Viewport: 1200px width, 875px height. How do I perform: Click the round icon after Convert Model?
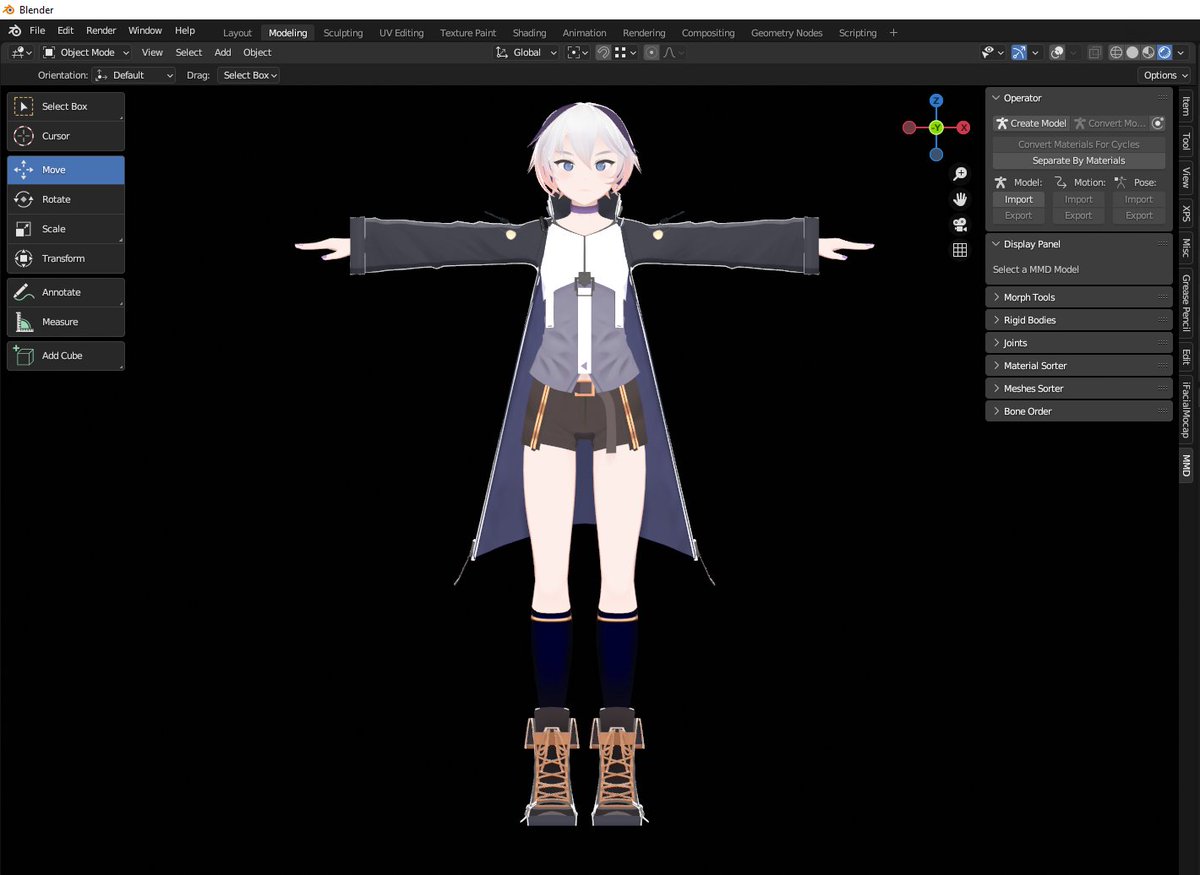point(1158,124)
